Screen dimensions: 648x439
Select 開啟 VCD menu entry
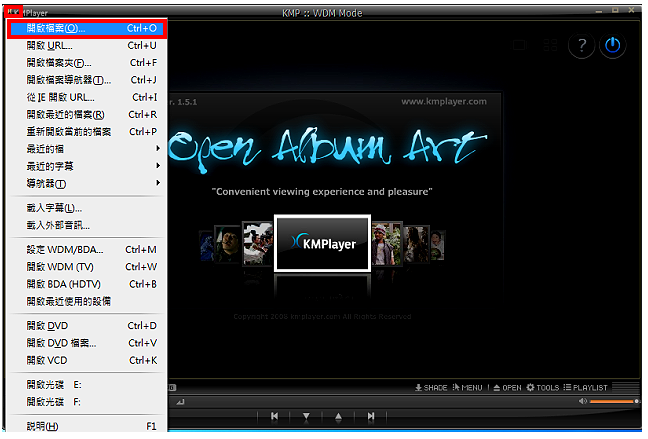[87, 360]
